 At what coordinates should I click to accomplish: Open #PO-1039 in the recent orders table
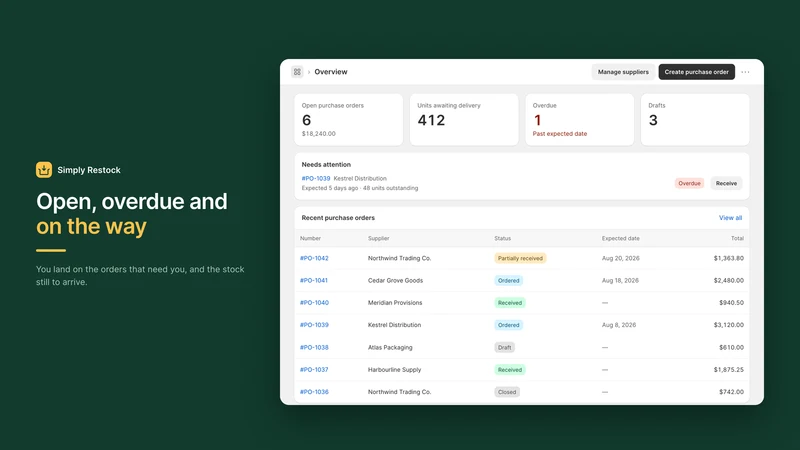pyautogui.click(x=314, y=325)
